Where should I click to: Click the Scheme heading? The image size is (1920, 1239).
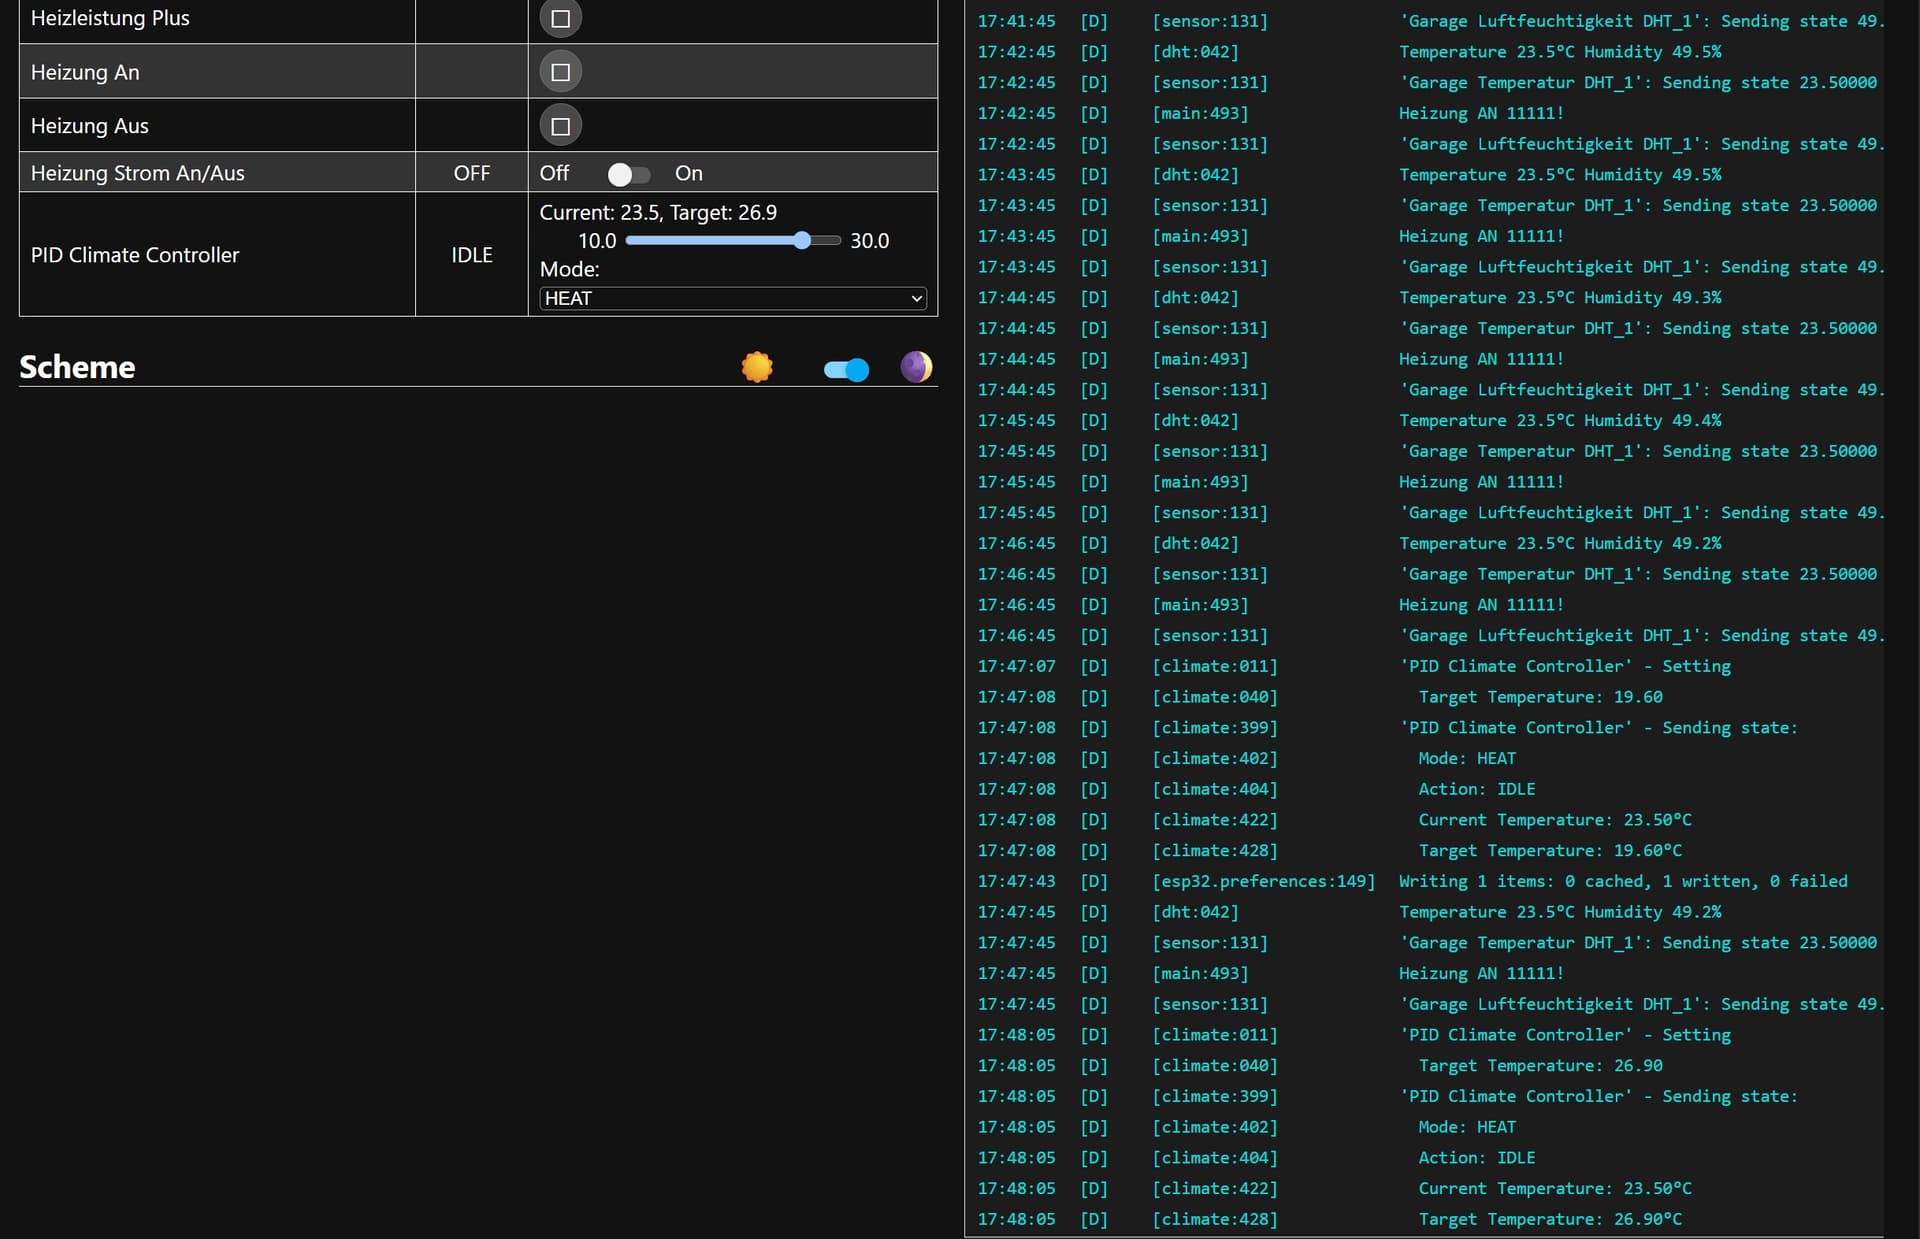click(77, 367)
